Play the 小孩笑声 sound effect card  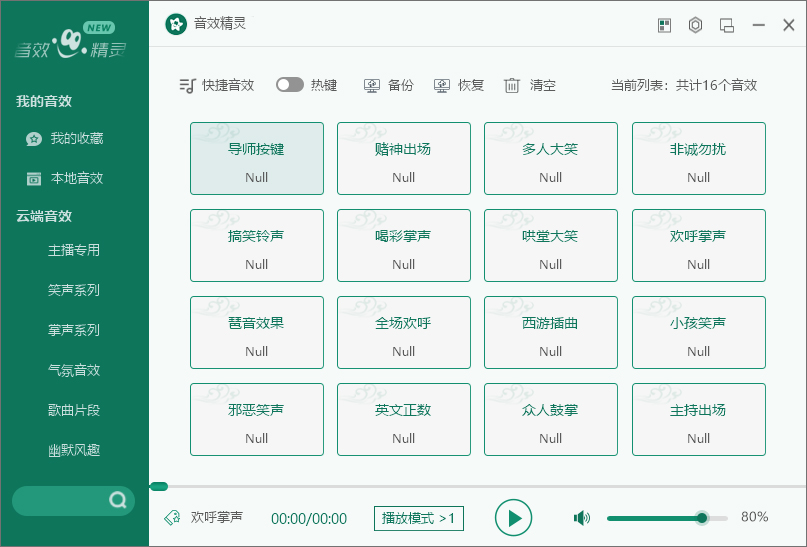pyautogui.click(x=699, y=332)
